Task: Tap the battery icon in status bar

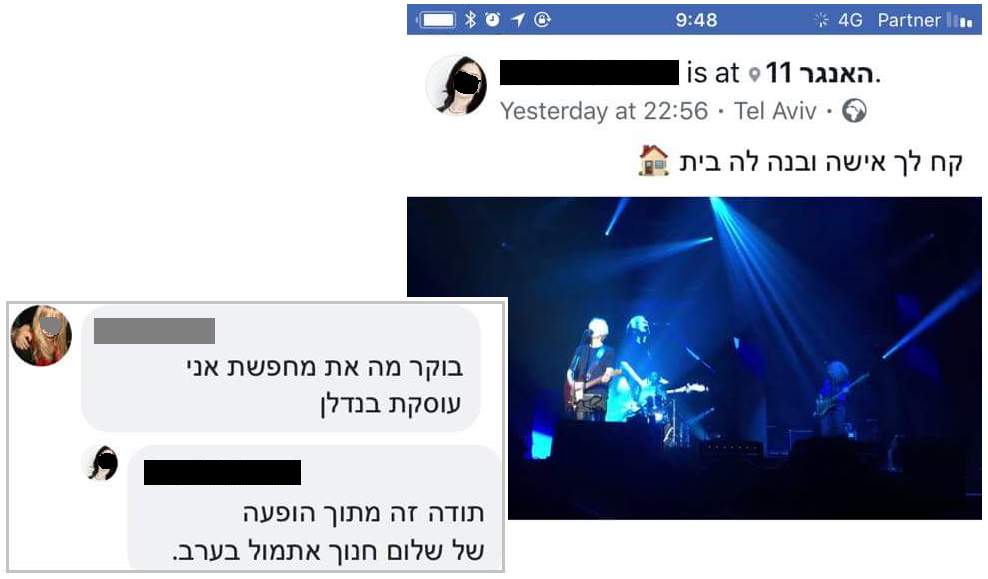Action: pyautogui.click(x=436, y=20)
